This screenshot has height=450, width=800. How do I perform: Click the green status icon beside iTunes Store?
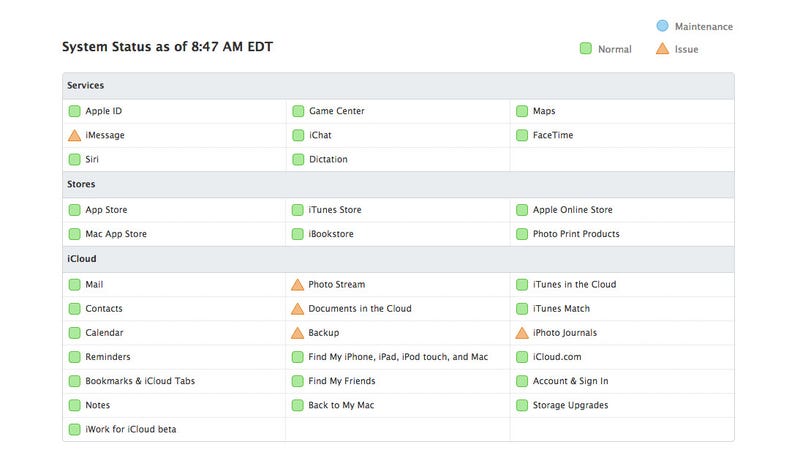point(297,210)
